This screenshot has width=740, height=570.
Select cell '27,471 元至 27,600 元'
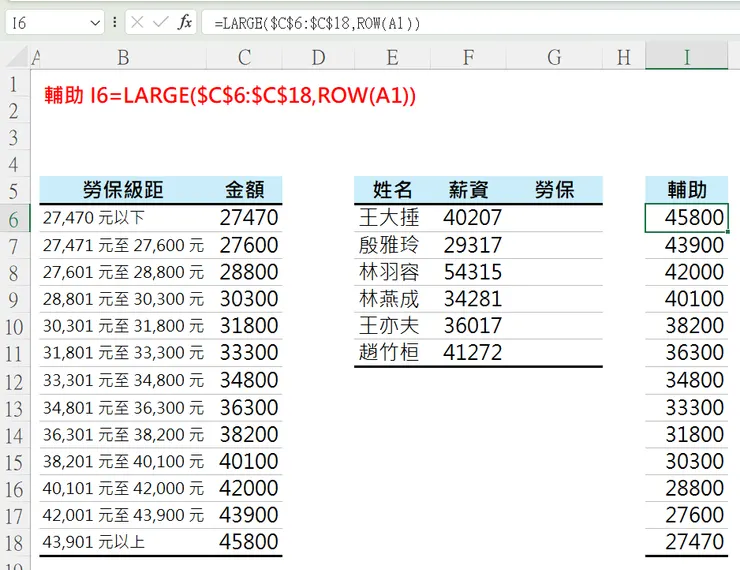(x=123, y=245)
